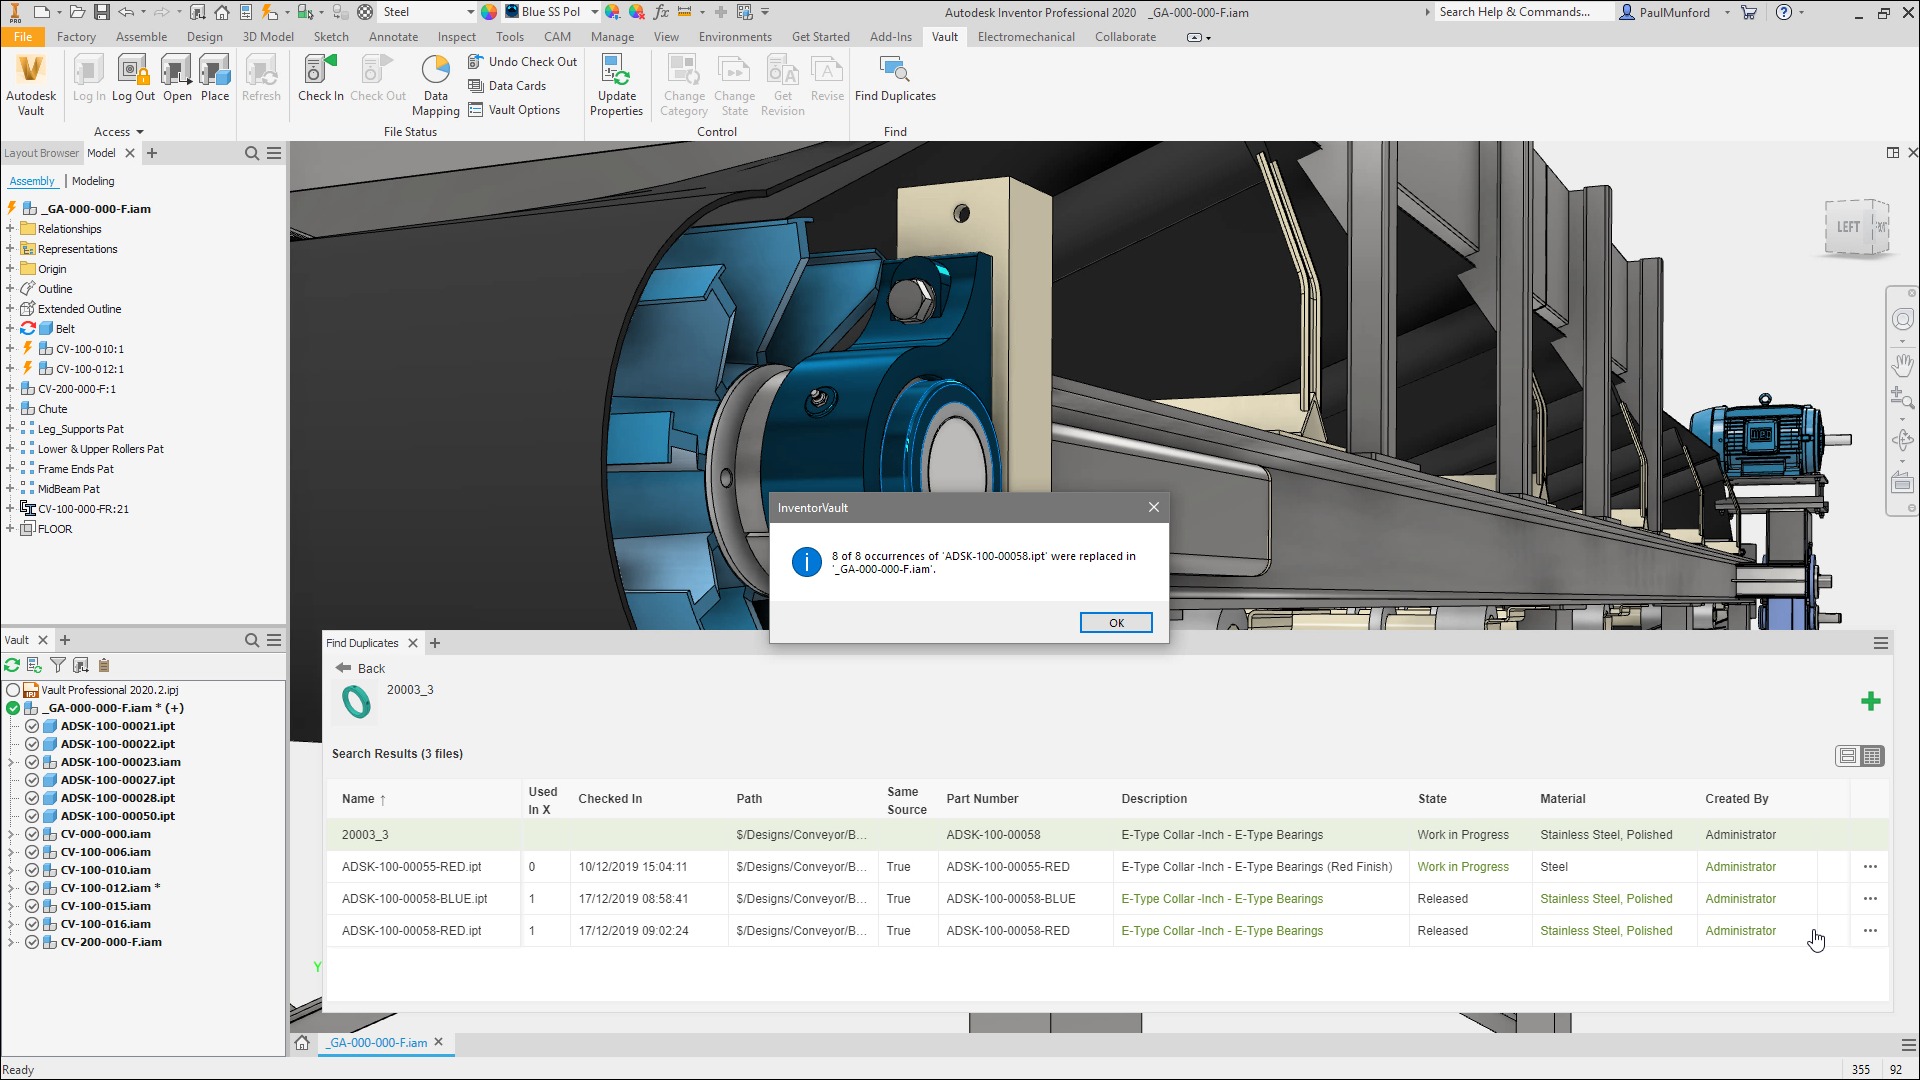Image resolution: width=1920 pixels, height=1080 pixels.
Task: Select Vault Professional 2020.2.ipj radio circle
Action: point(13,690)
